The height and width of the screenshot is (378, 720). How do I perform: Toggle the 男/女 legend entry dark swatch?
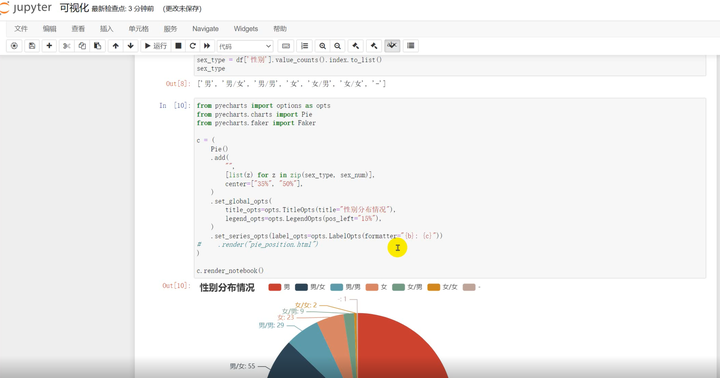[x=301, y=287]
